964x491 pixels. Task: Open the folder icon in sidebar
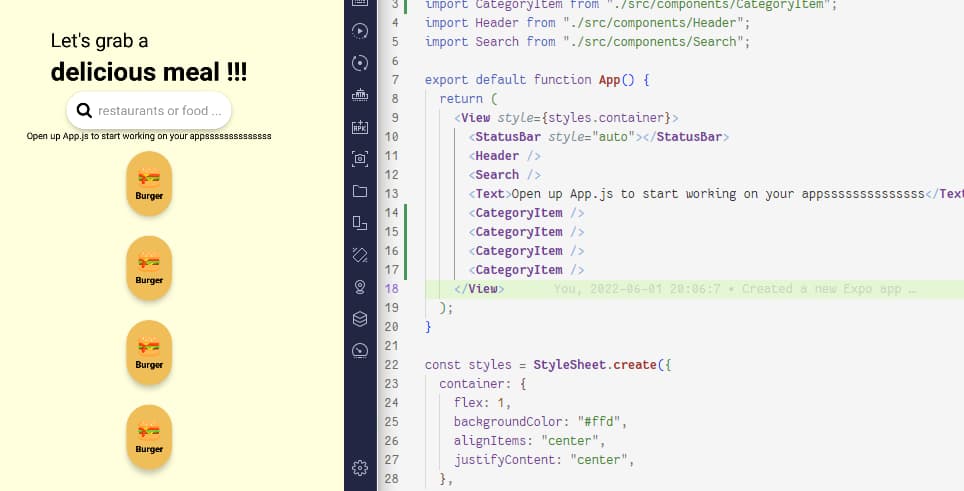point(360,191)
